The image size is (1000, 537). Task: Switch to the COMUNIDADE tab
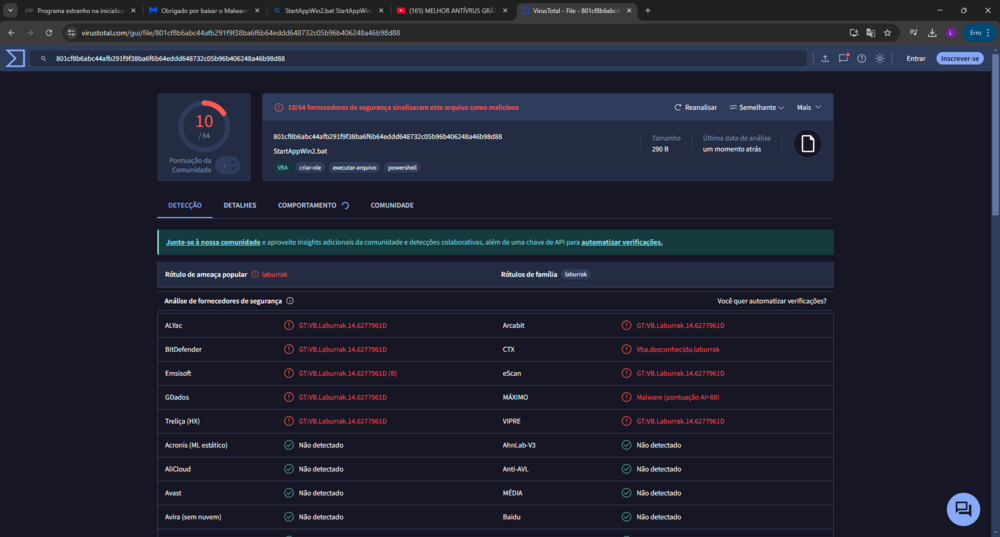coord(392,205)
